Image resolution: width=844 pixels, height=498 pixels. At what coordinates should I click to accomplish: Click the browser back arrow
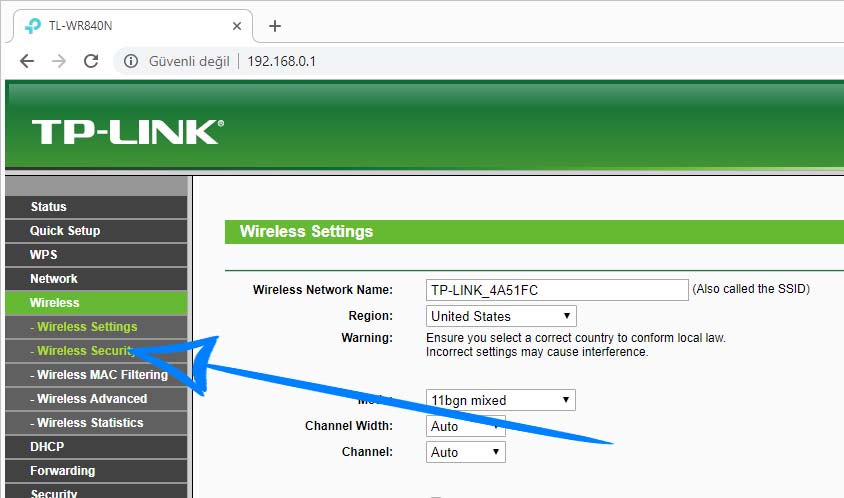[27, 61]
